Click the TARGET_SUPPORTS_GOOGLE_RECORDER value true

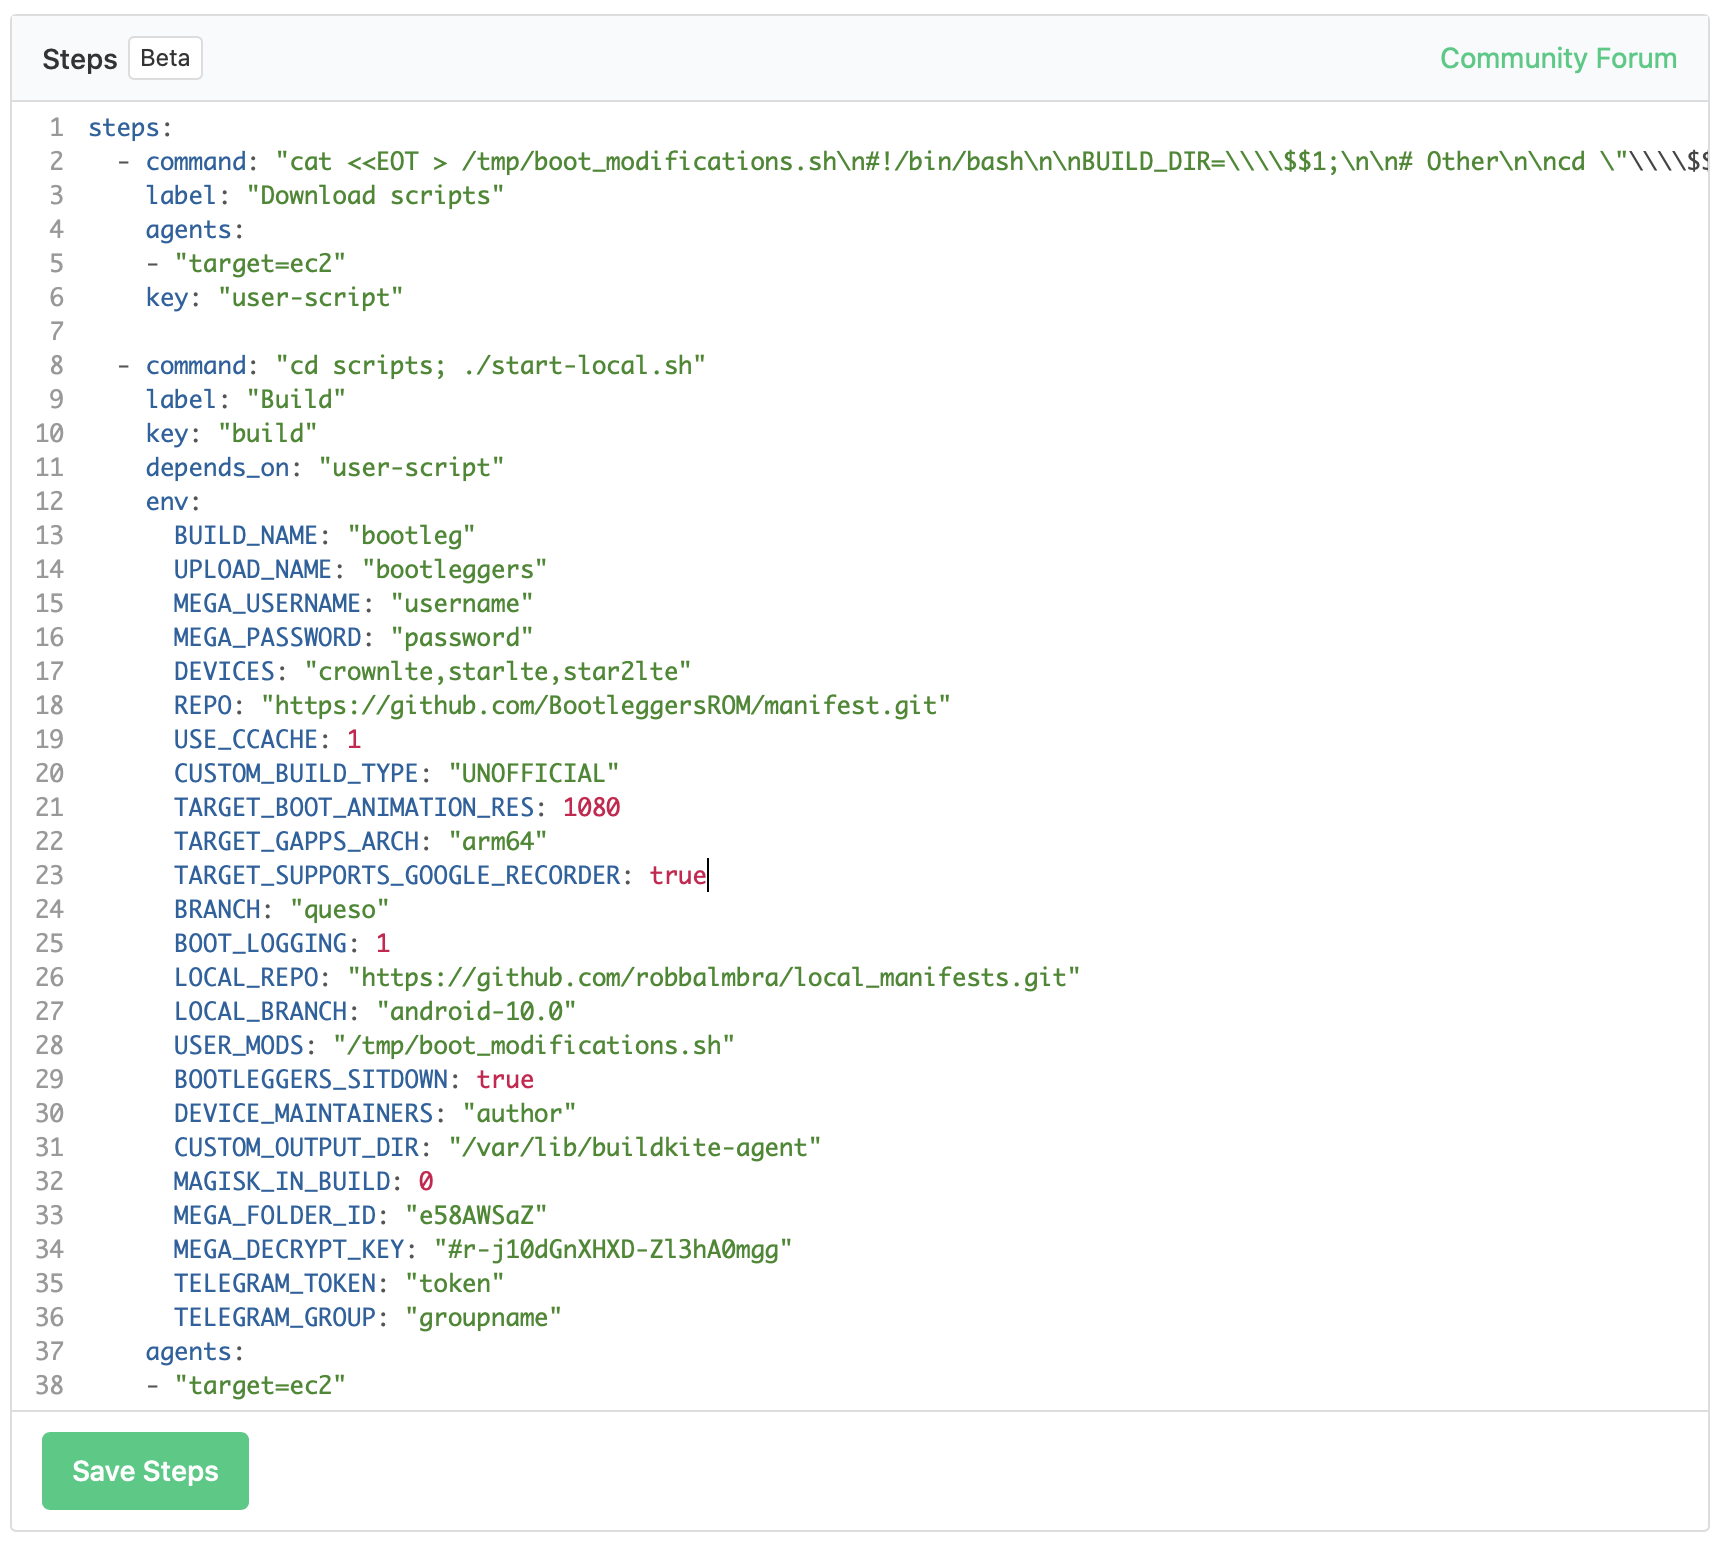coord(678,876)
